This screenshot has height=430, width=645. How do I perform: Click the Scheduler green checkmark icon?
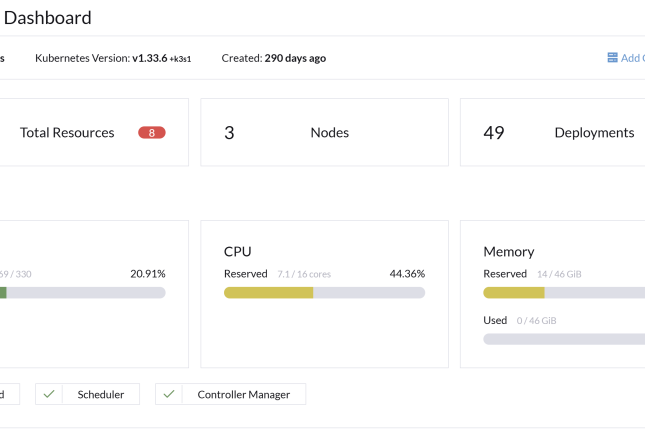point(49,394)
